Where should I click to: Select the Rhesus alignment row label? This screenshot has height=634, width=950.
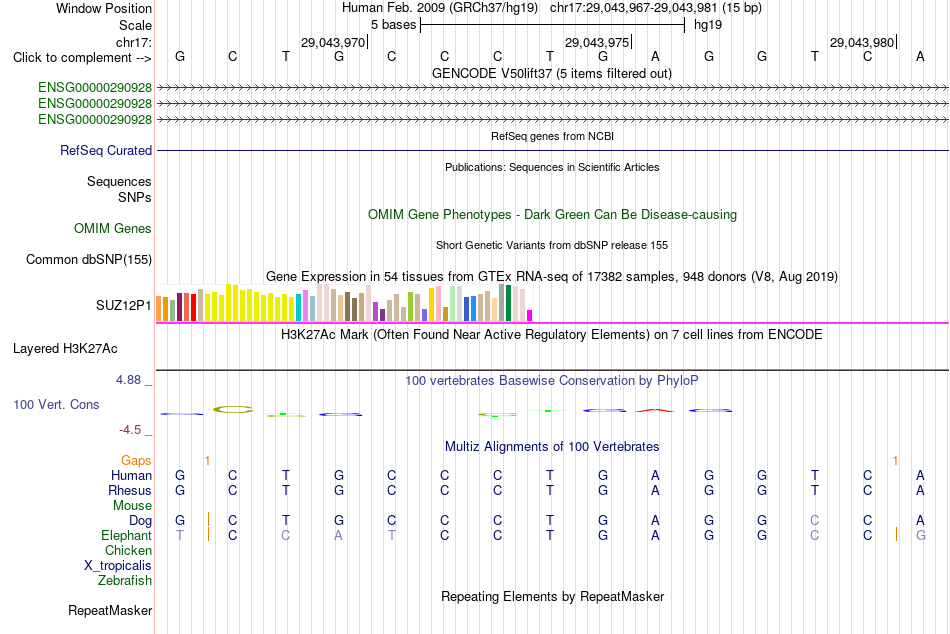click(x=130, y=490)
